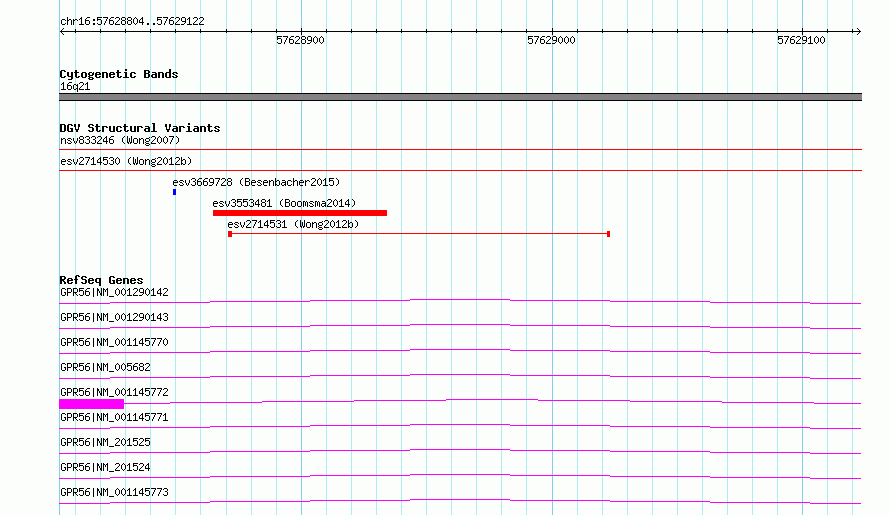Click the 16q21 band label
Screen dimensions: 890x515
click(75, 86)
